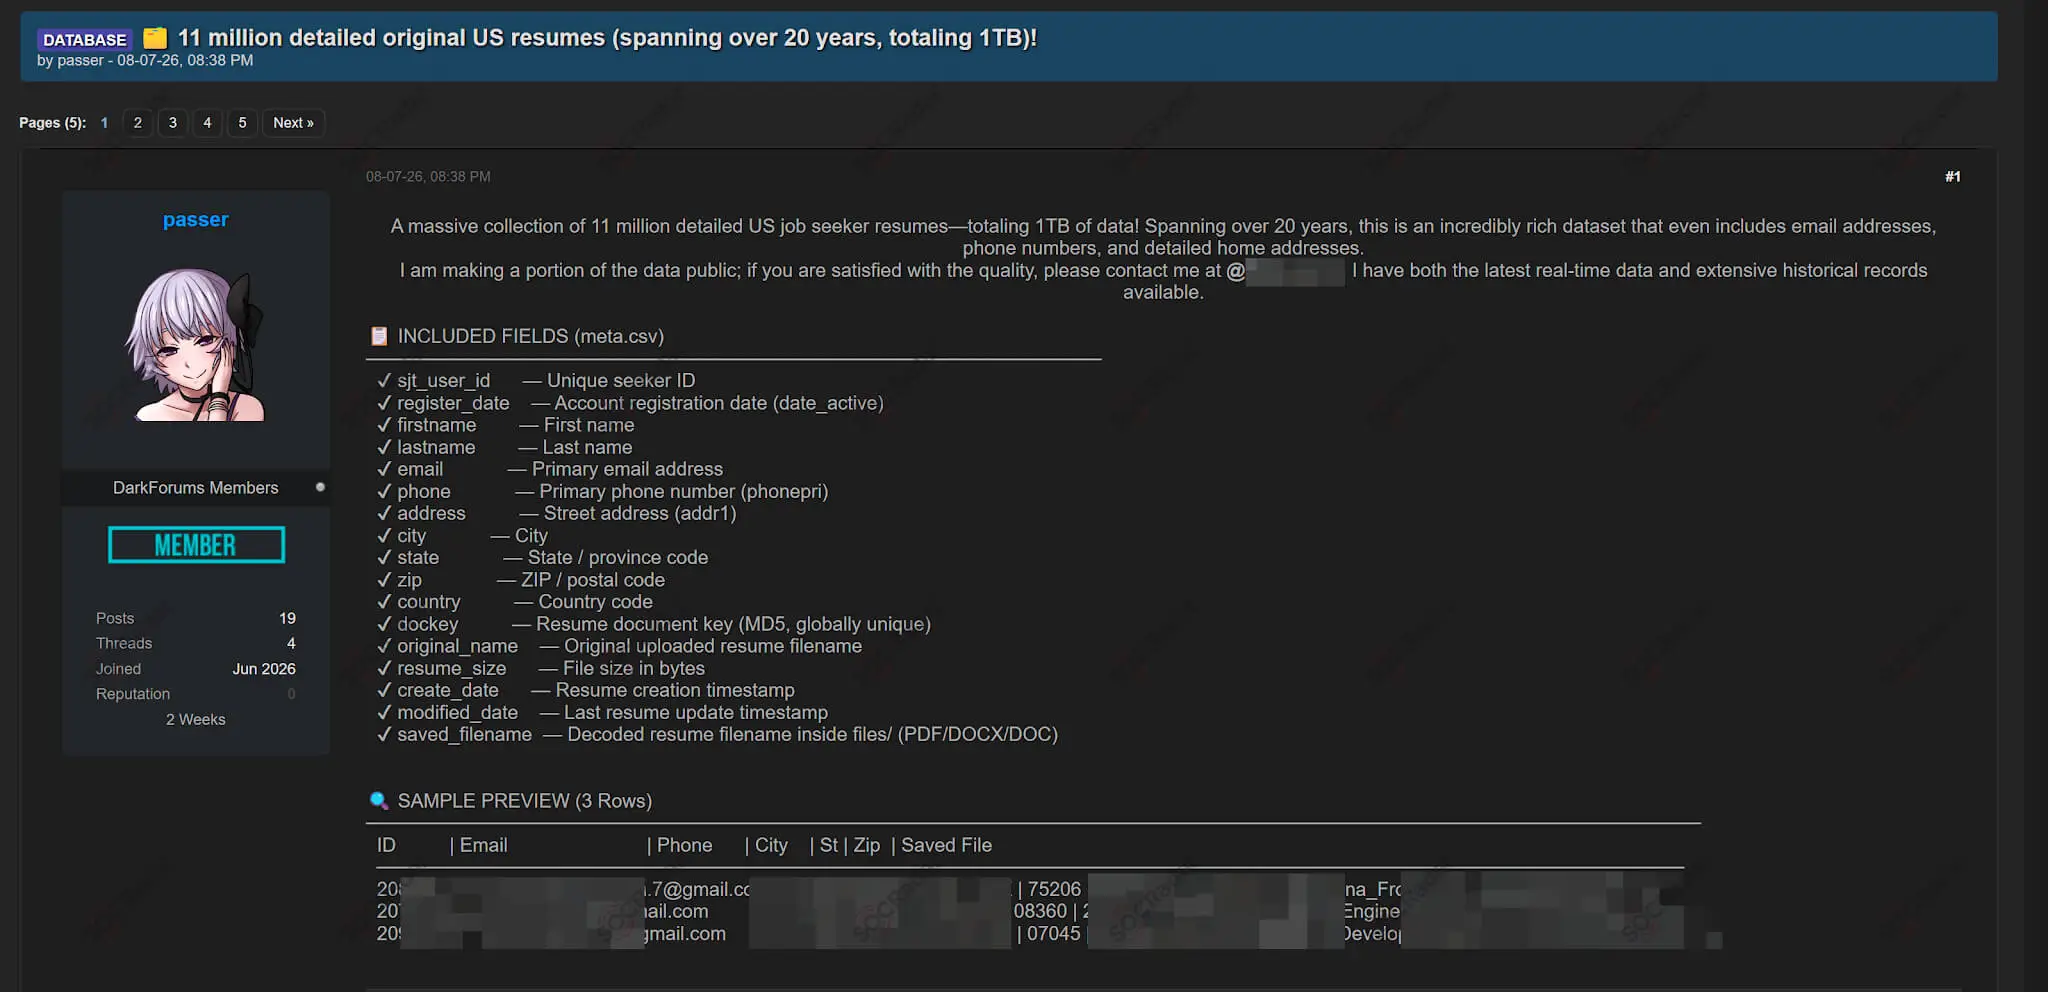Click the yellow folder icon in thread title
The height and width of the screenshot is (992, 2048).
(x=155, y=38)
